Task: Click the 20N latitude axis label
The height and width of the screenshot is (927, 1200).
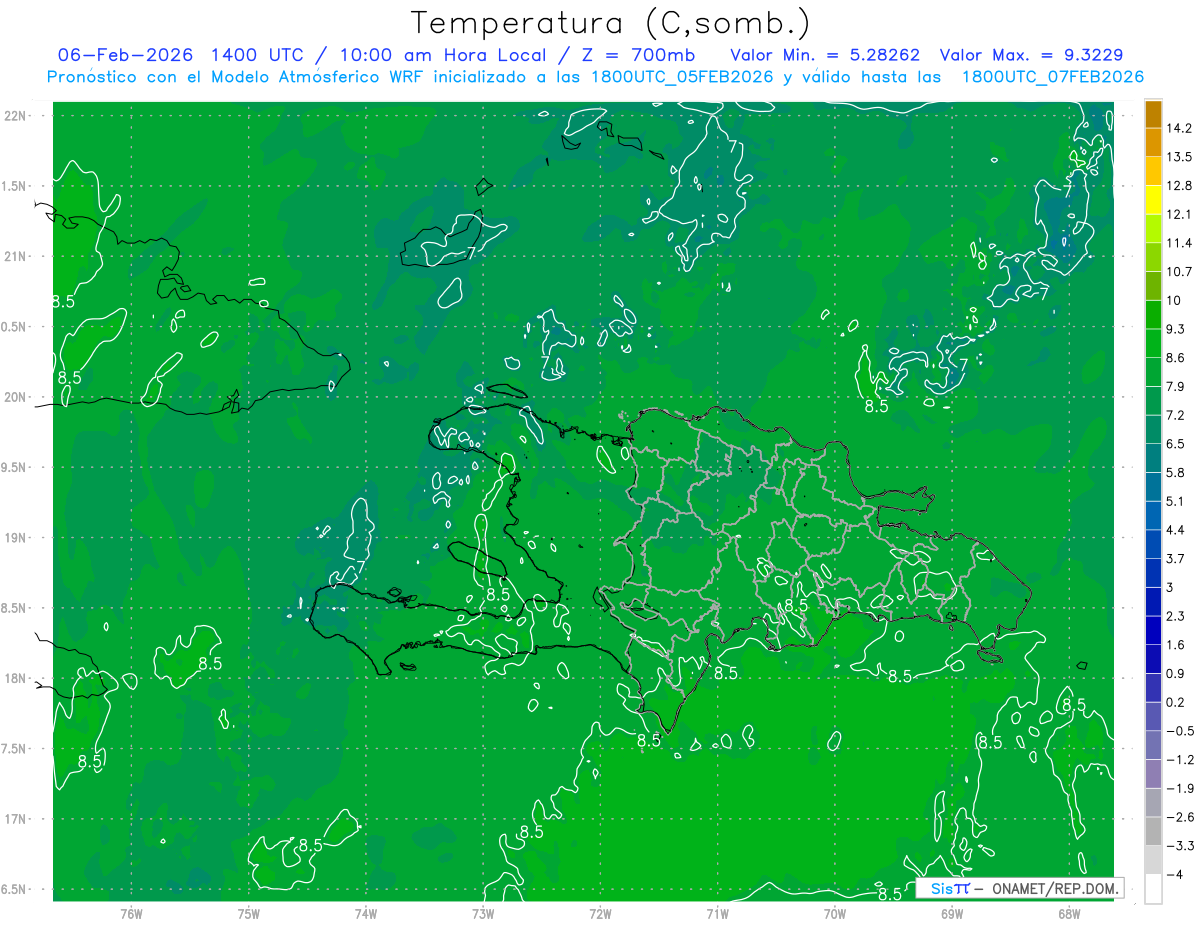Action: 15,397
